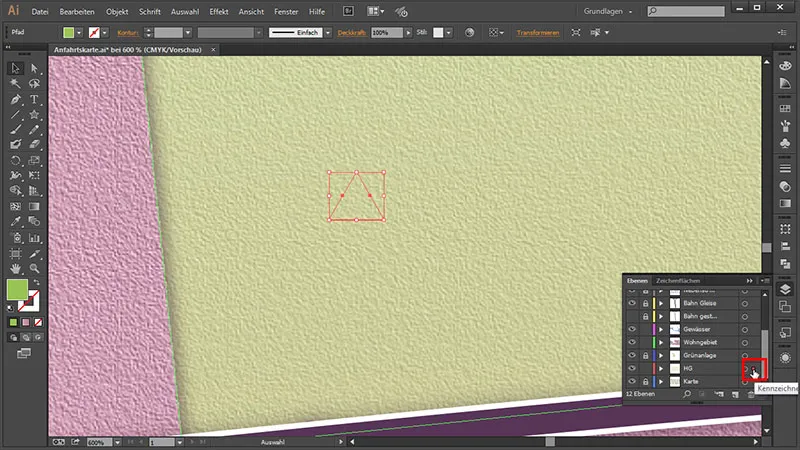Unlock the Grünanlage layer
The width and height of the screenshot is (800, 450).
[x=645, y=355]
